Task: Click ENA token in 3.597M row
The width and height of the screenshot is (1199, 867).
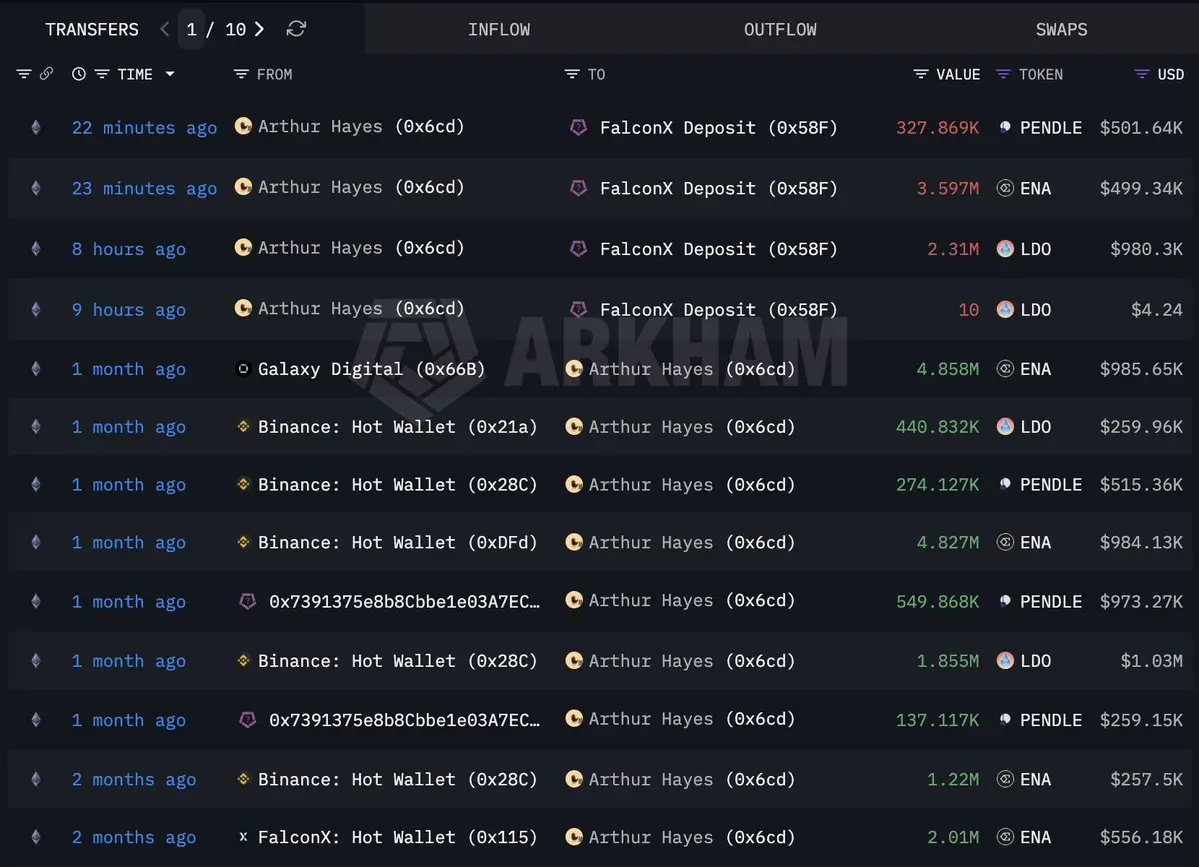Action: [1035, 188]
